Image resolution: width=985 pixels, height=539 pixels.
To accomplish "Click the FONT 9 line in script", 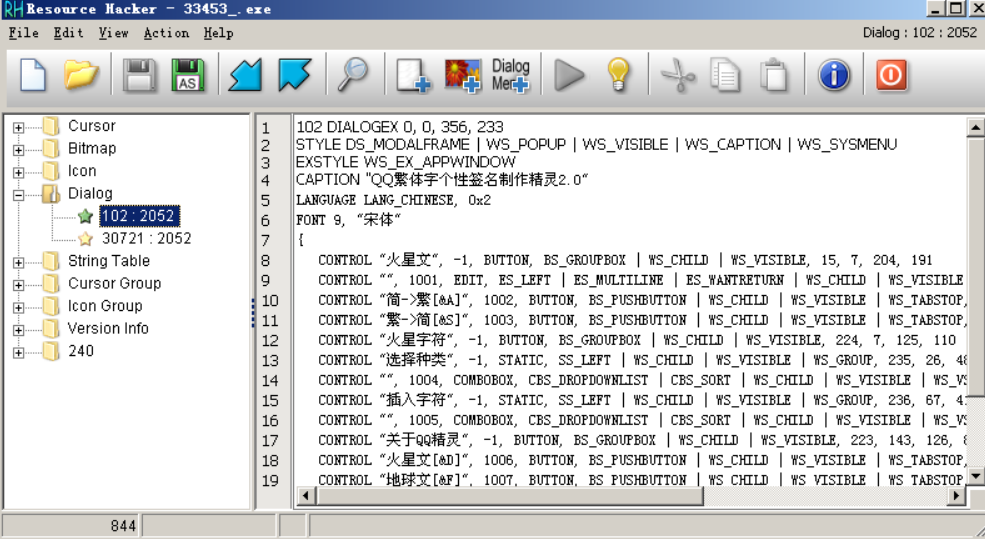I will [x=348, y=220].
